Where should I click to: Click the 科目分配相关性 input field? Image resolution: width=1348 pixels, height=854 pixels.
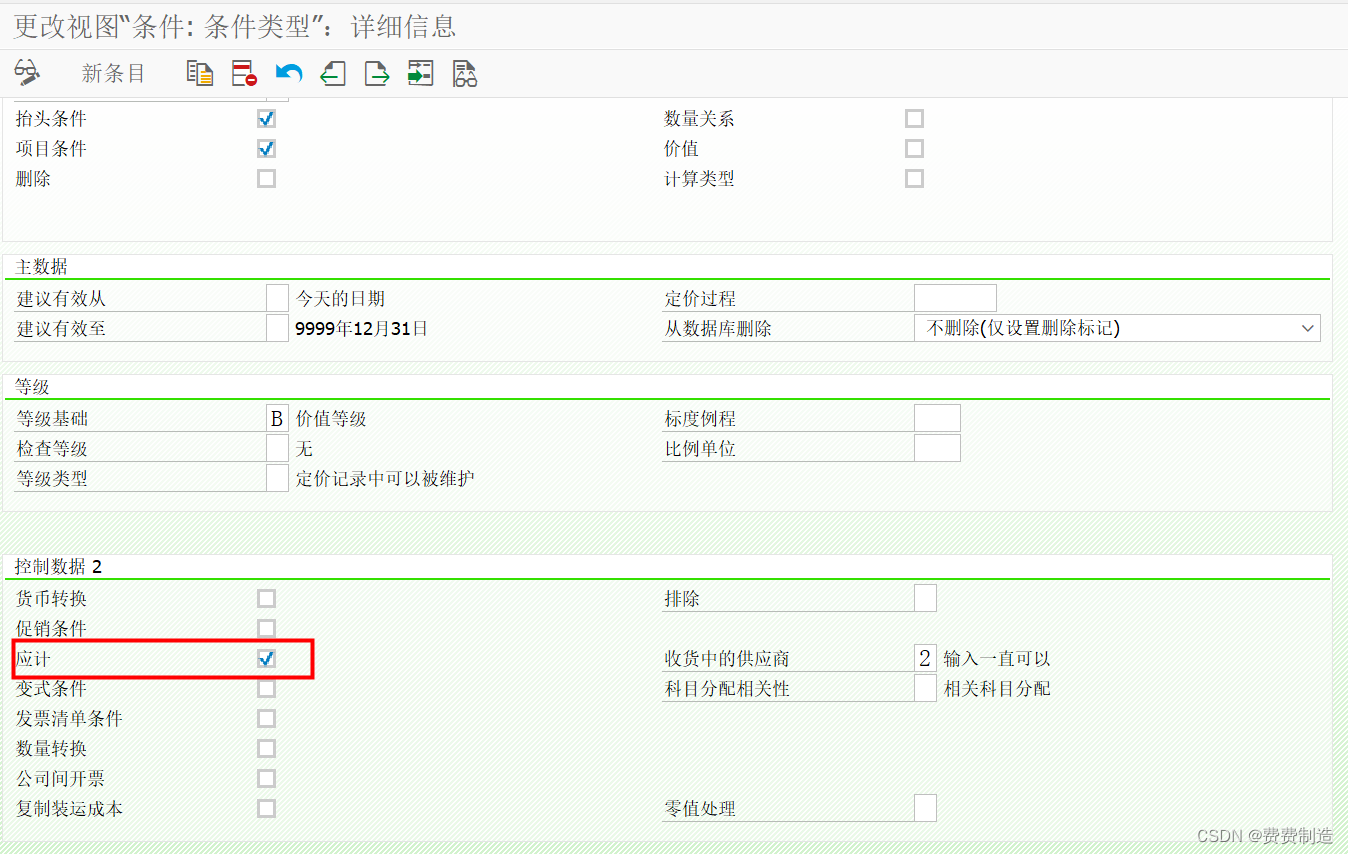[x=925, y=688]
